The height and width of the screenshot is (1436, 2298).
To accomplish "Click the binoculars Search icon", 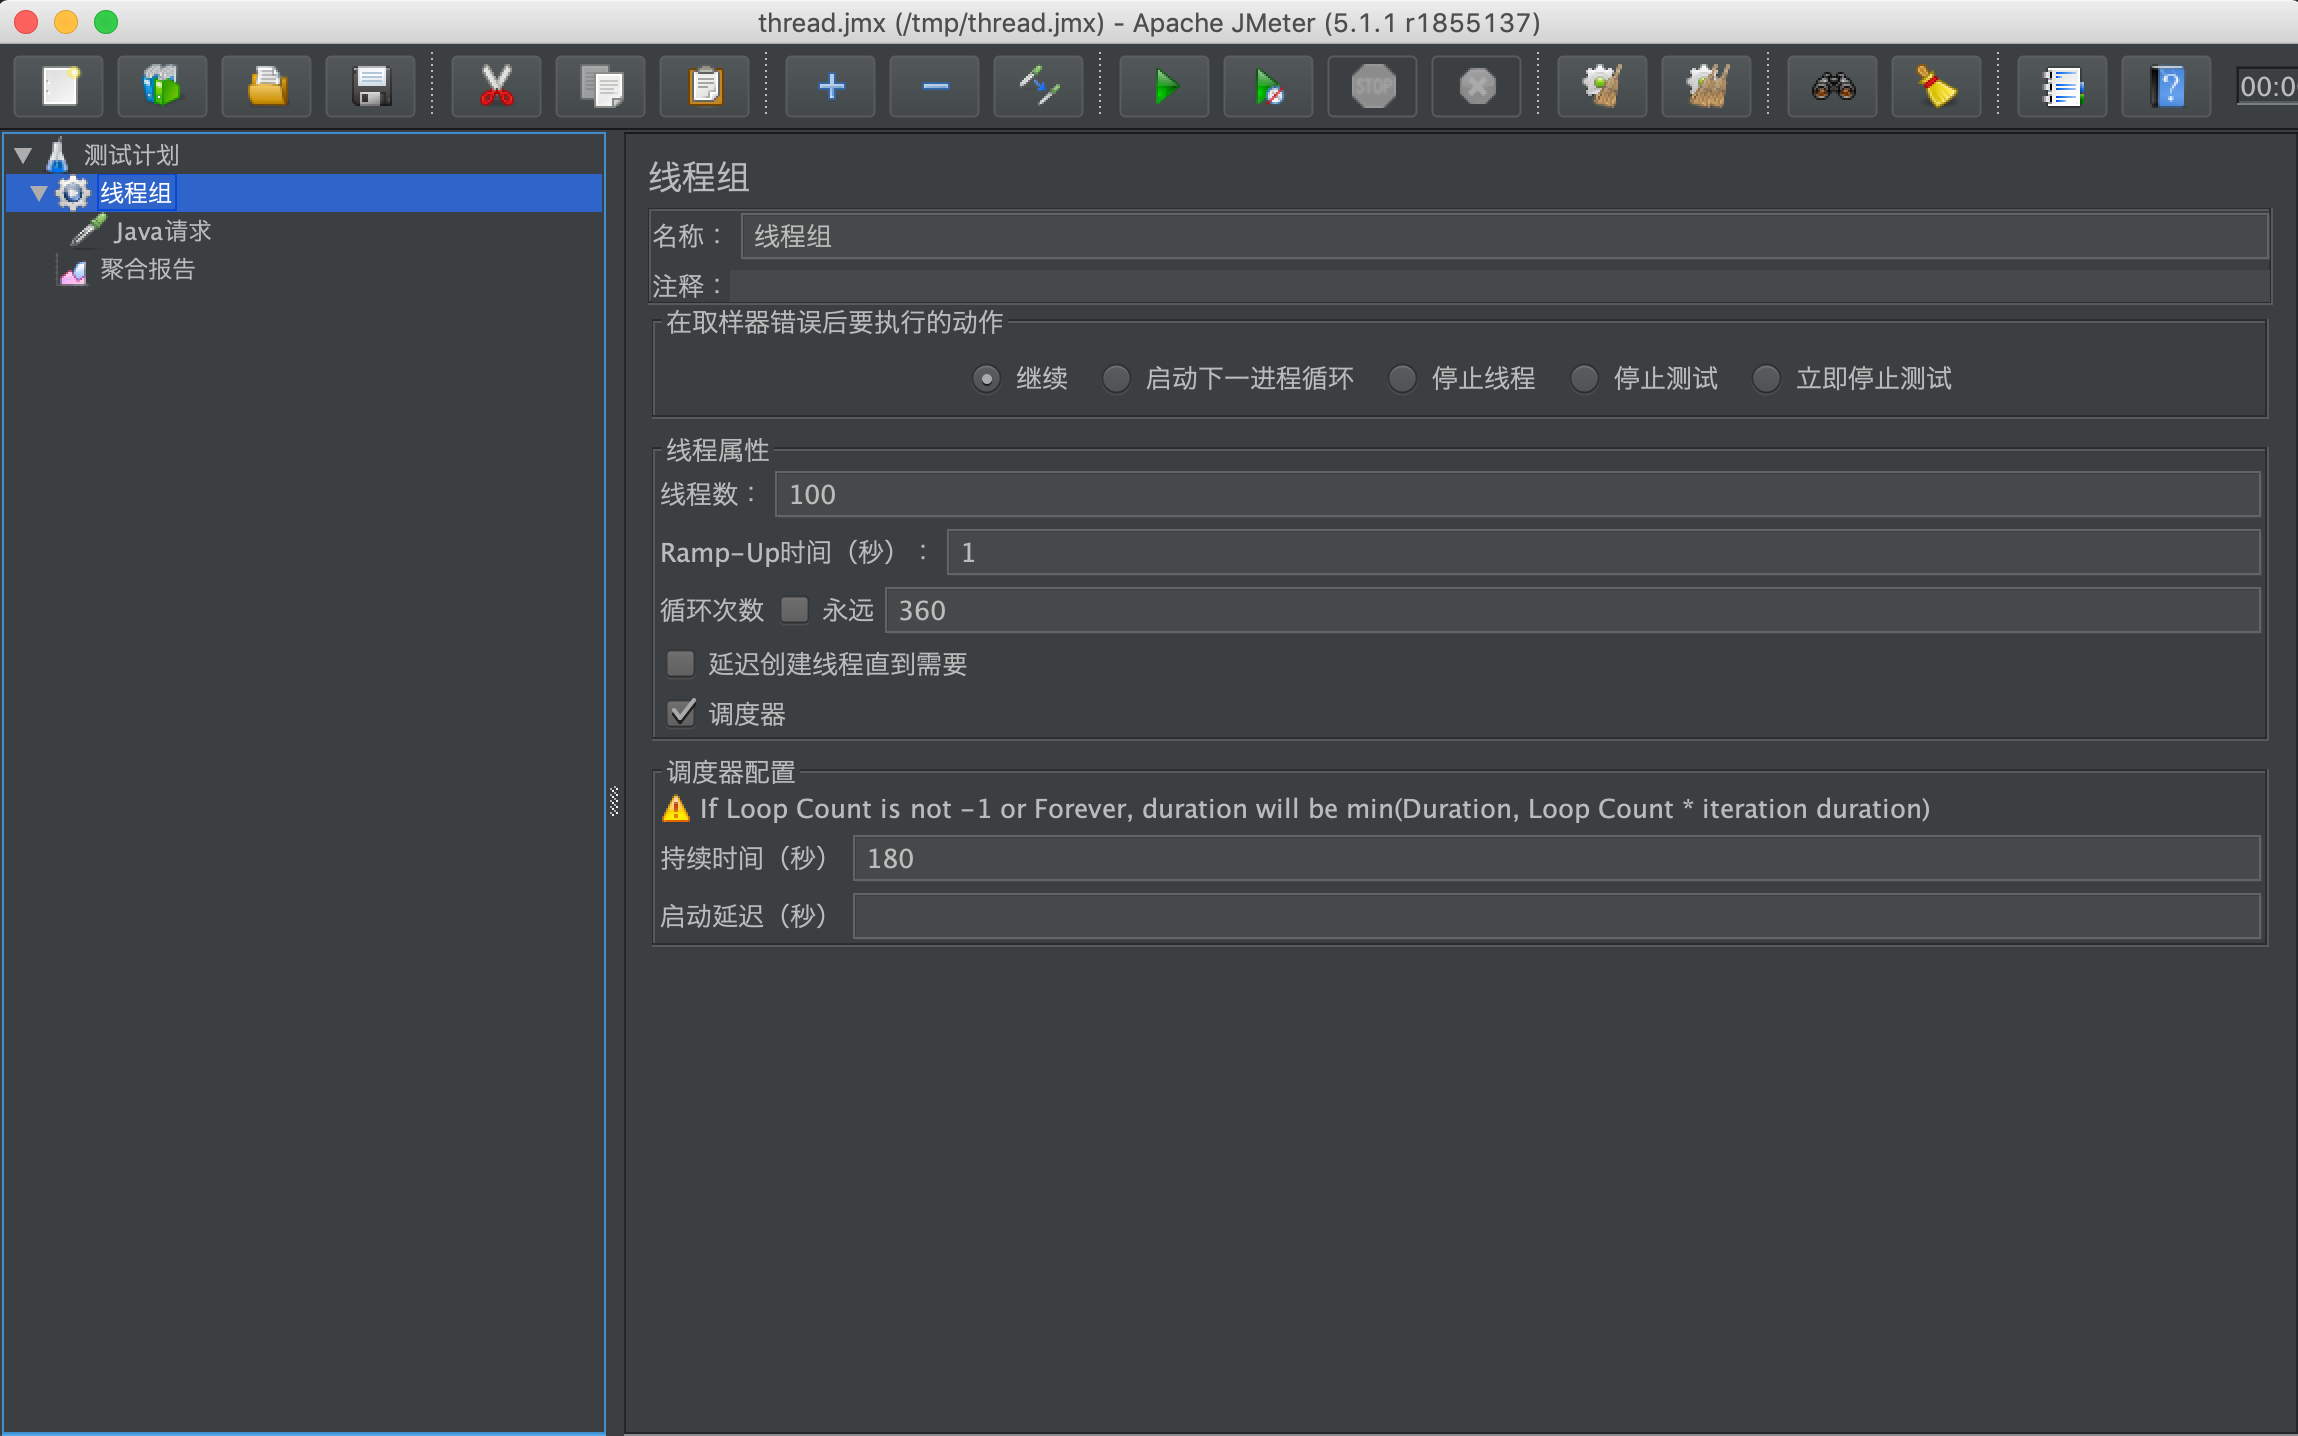I will pos(1832,87).
